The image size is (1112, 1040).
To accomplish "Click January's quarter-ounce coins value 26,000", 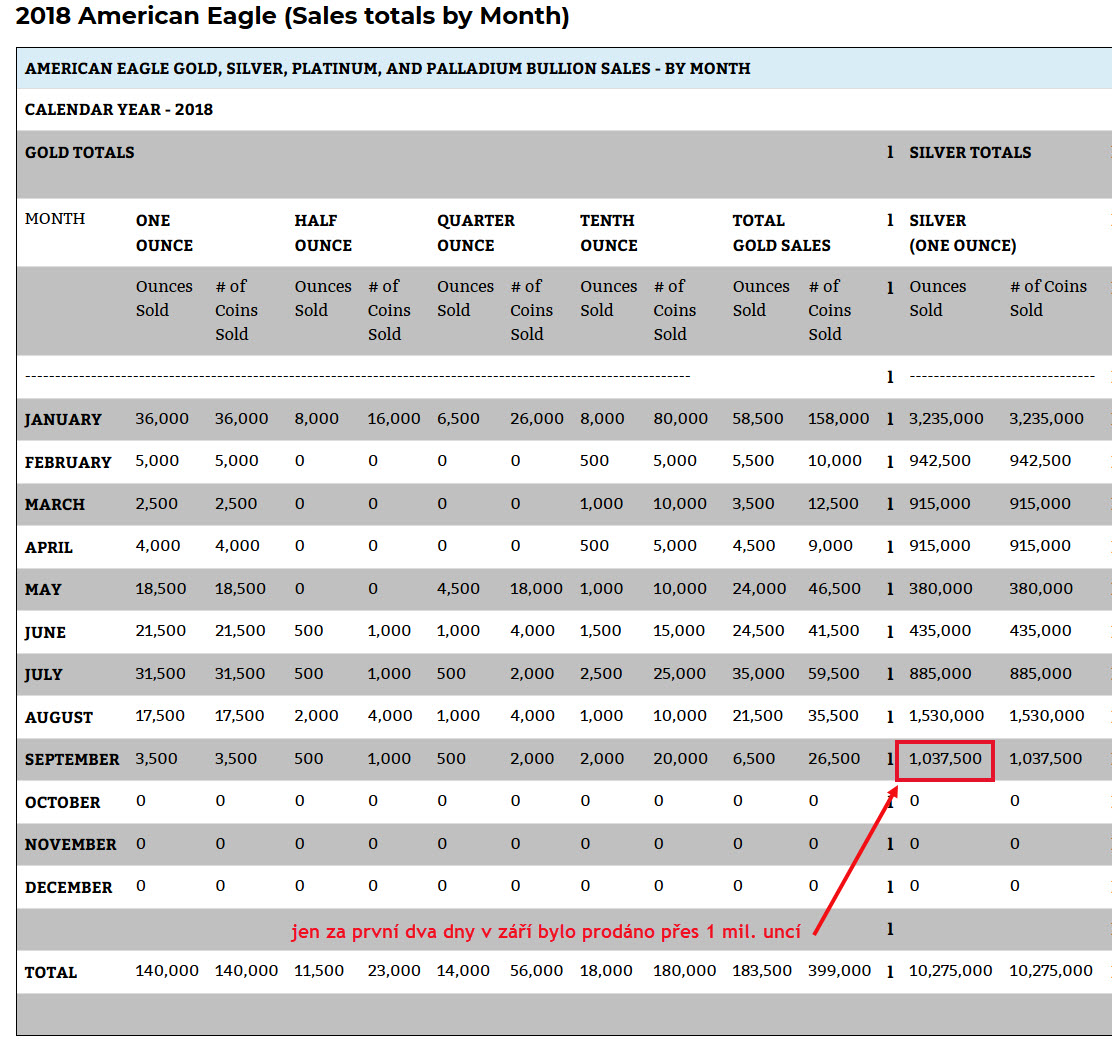I will (537, 419).
